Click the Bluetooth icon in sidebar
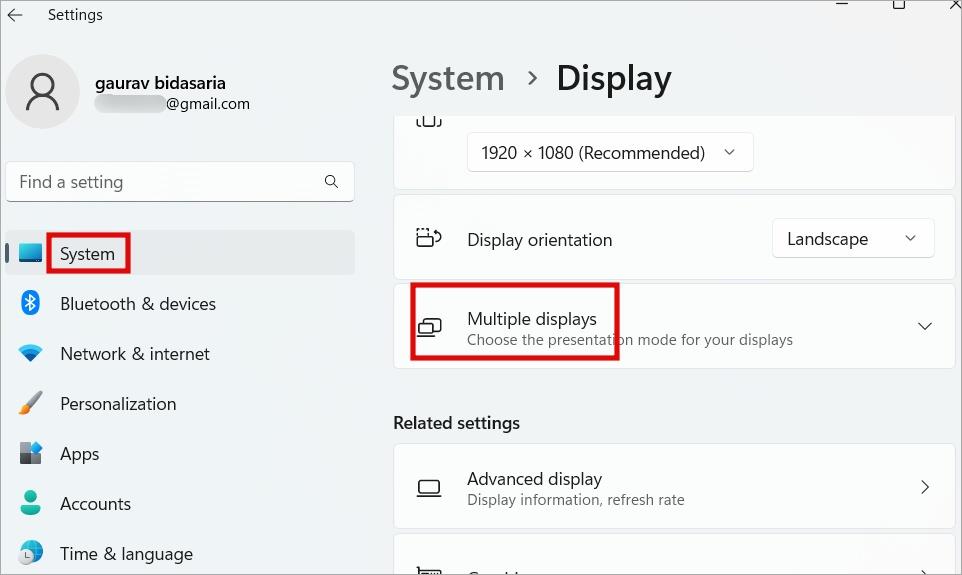The image size is (962, 575). [30, 303]
